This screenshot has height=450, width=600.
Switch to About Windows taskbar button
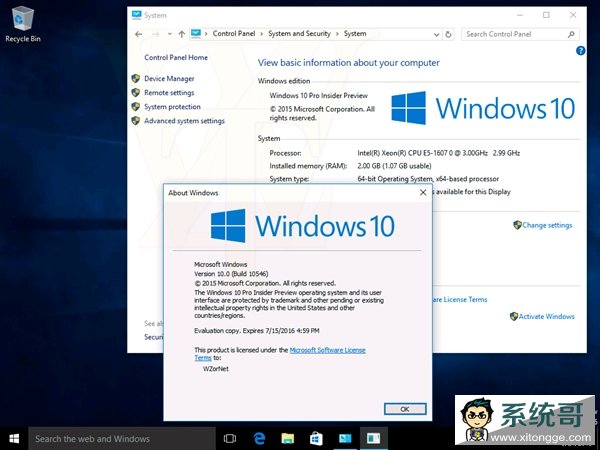tap(373, 439)
